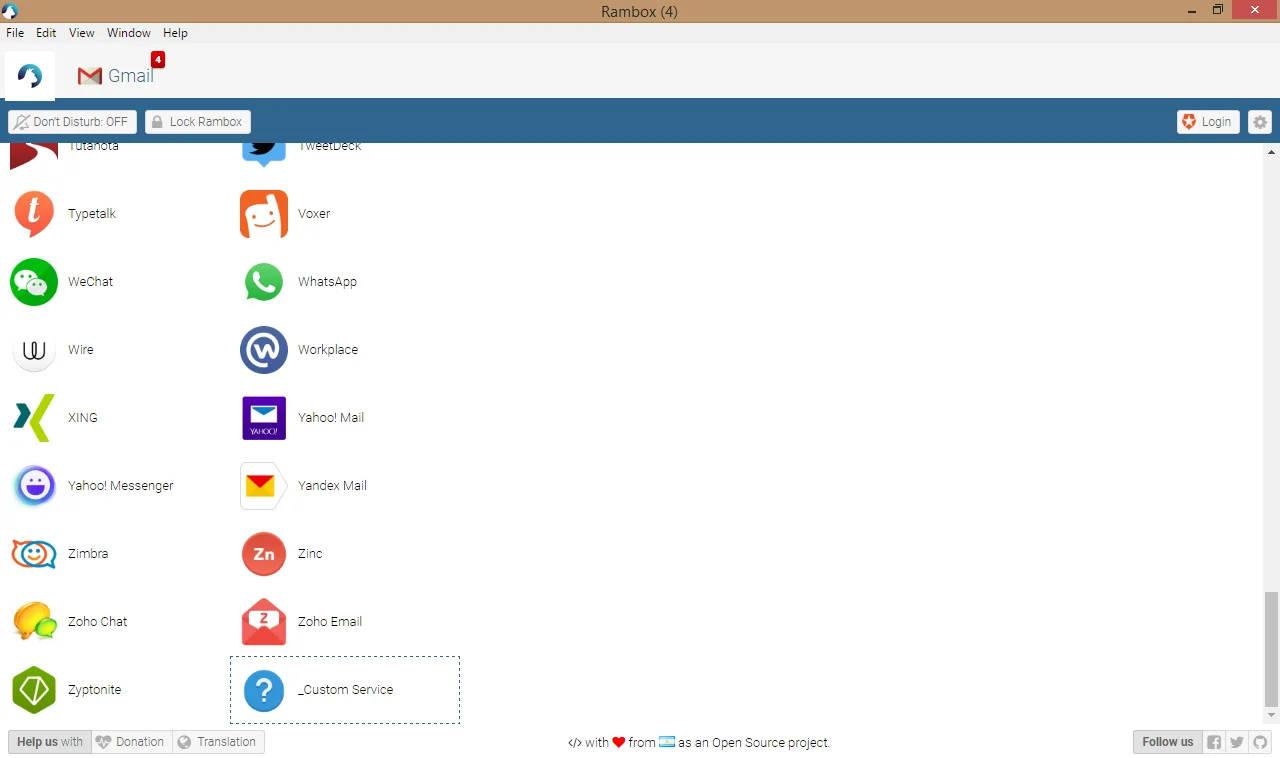Click the _Custom Service label

[x=346, y=690]
